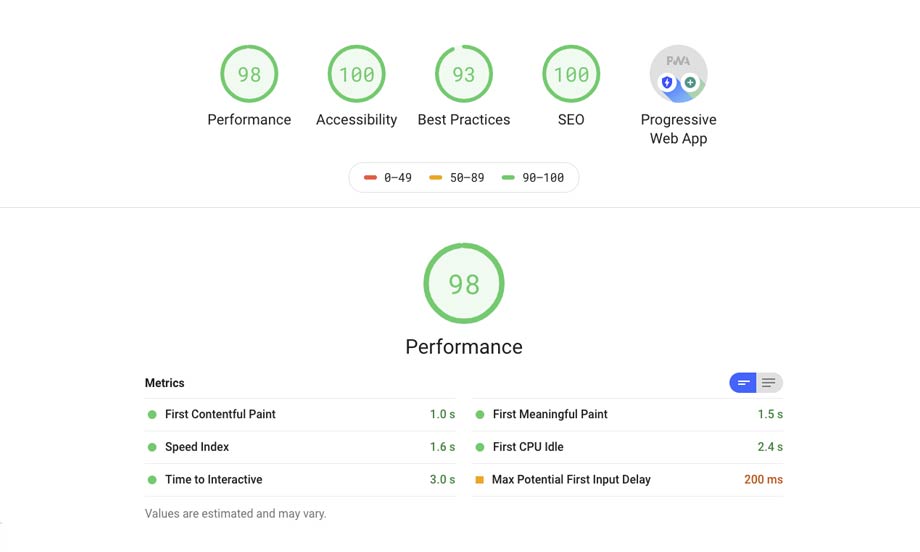
Task: Expand the Time to Interactive metric
Action: point(213,480)
